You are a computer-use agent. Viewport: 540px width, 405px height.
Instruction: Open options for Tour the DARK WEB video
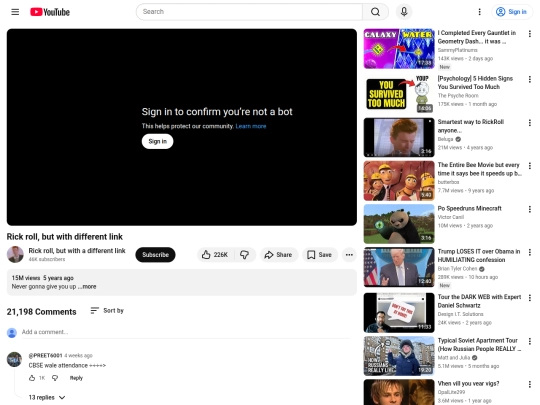pyautogui.click(x=530, y=298)
